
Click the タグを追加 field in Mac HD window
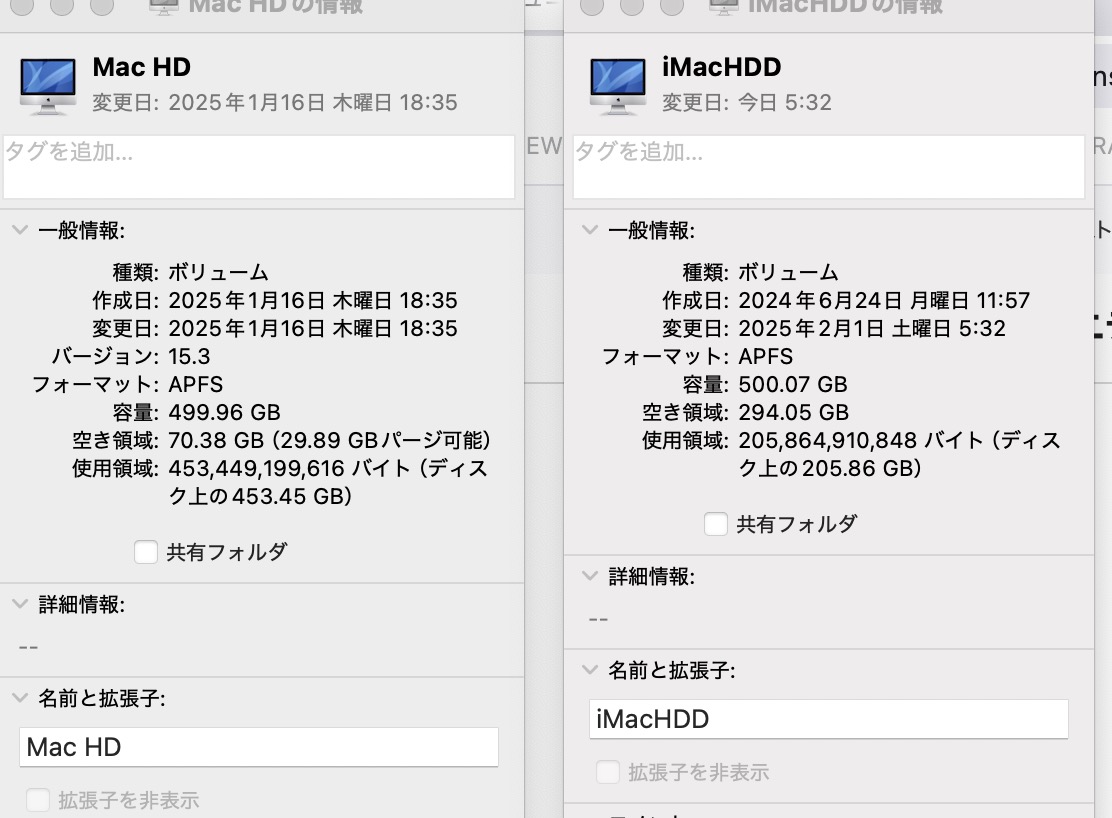259,167
